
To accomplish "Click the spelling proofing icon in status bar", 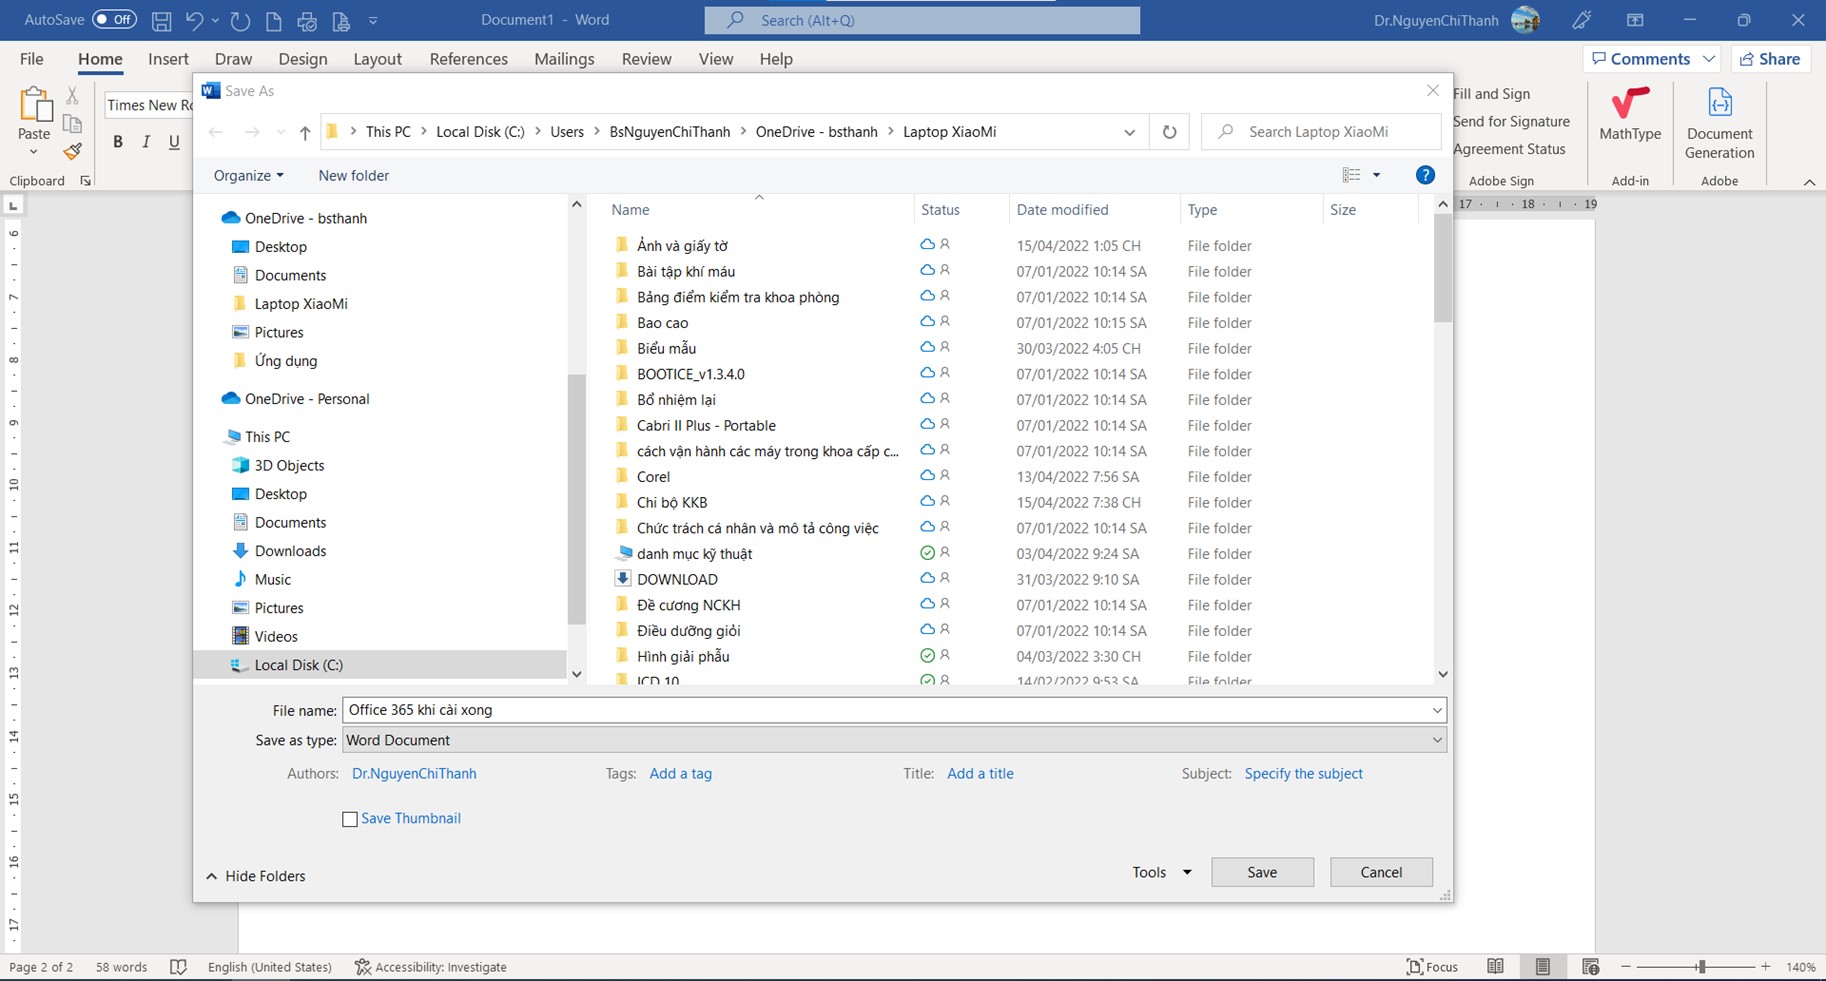I will (x=178, y=967).
